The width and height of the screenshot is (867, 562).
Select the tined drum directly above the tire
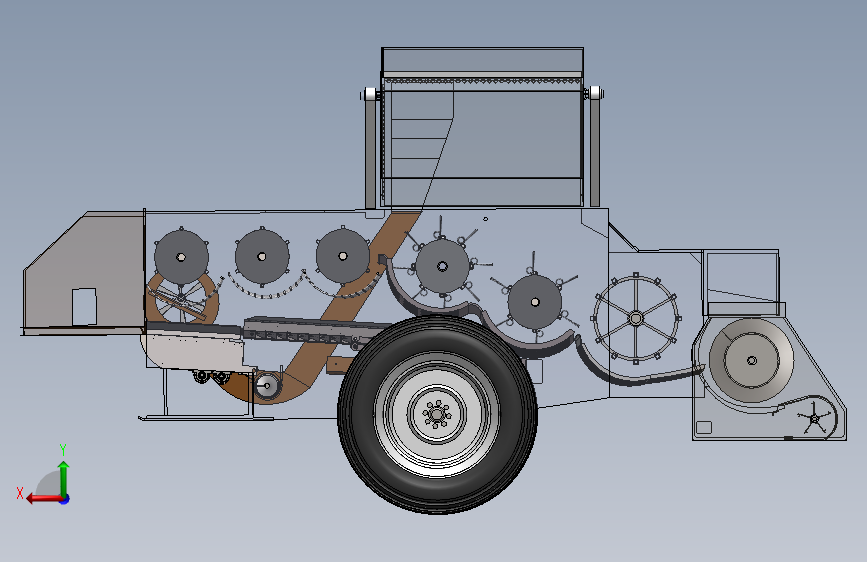[x=442, y=267]
